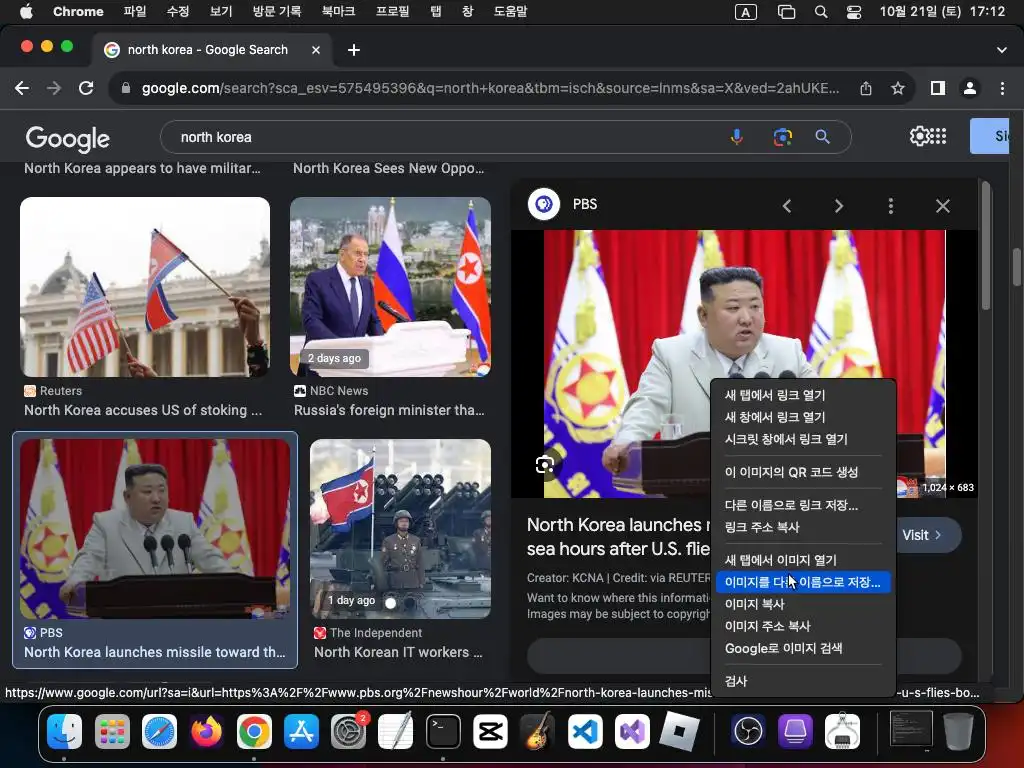Expand Chrome tab search chevron

1002,50
